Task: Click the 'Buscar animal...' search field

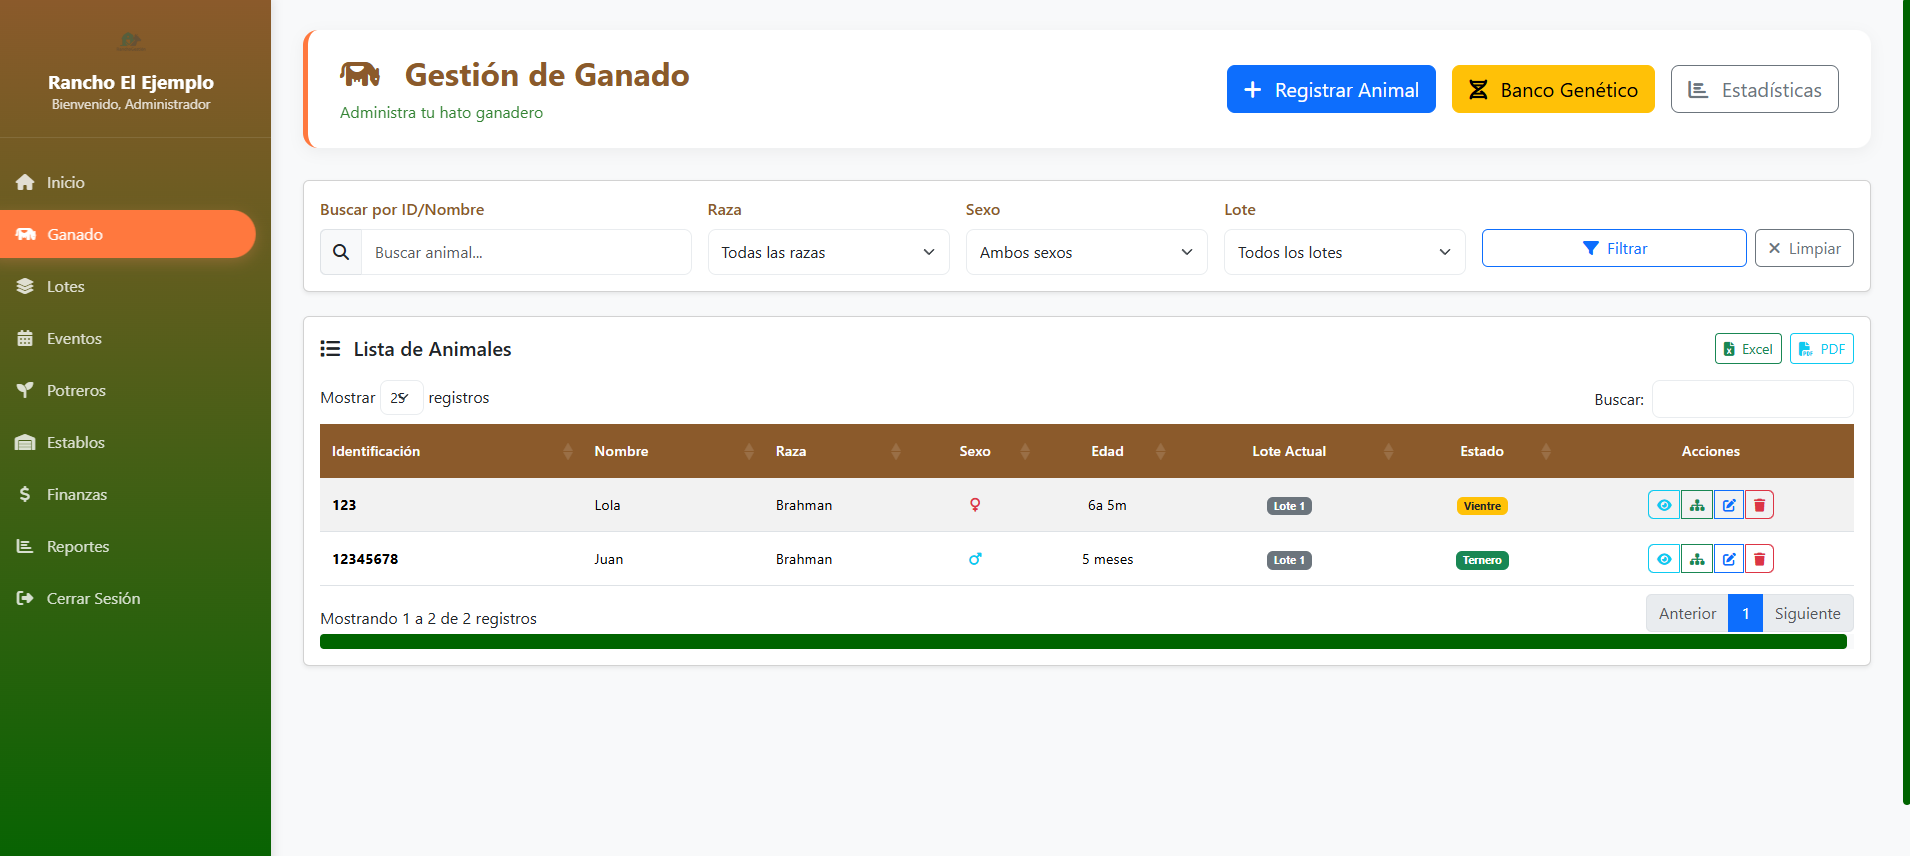Action: click(x=525, y=252)
